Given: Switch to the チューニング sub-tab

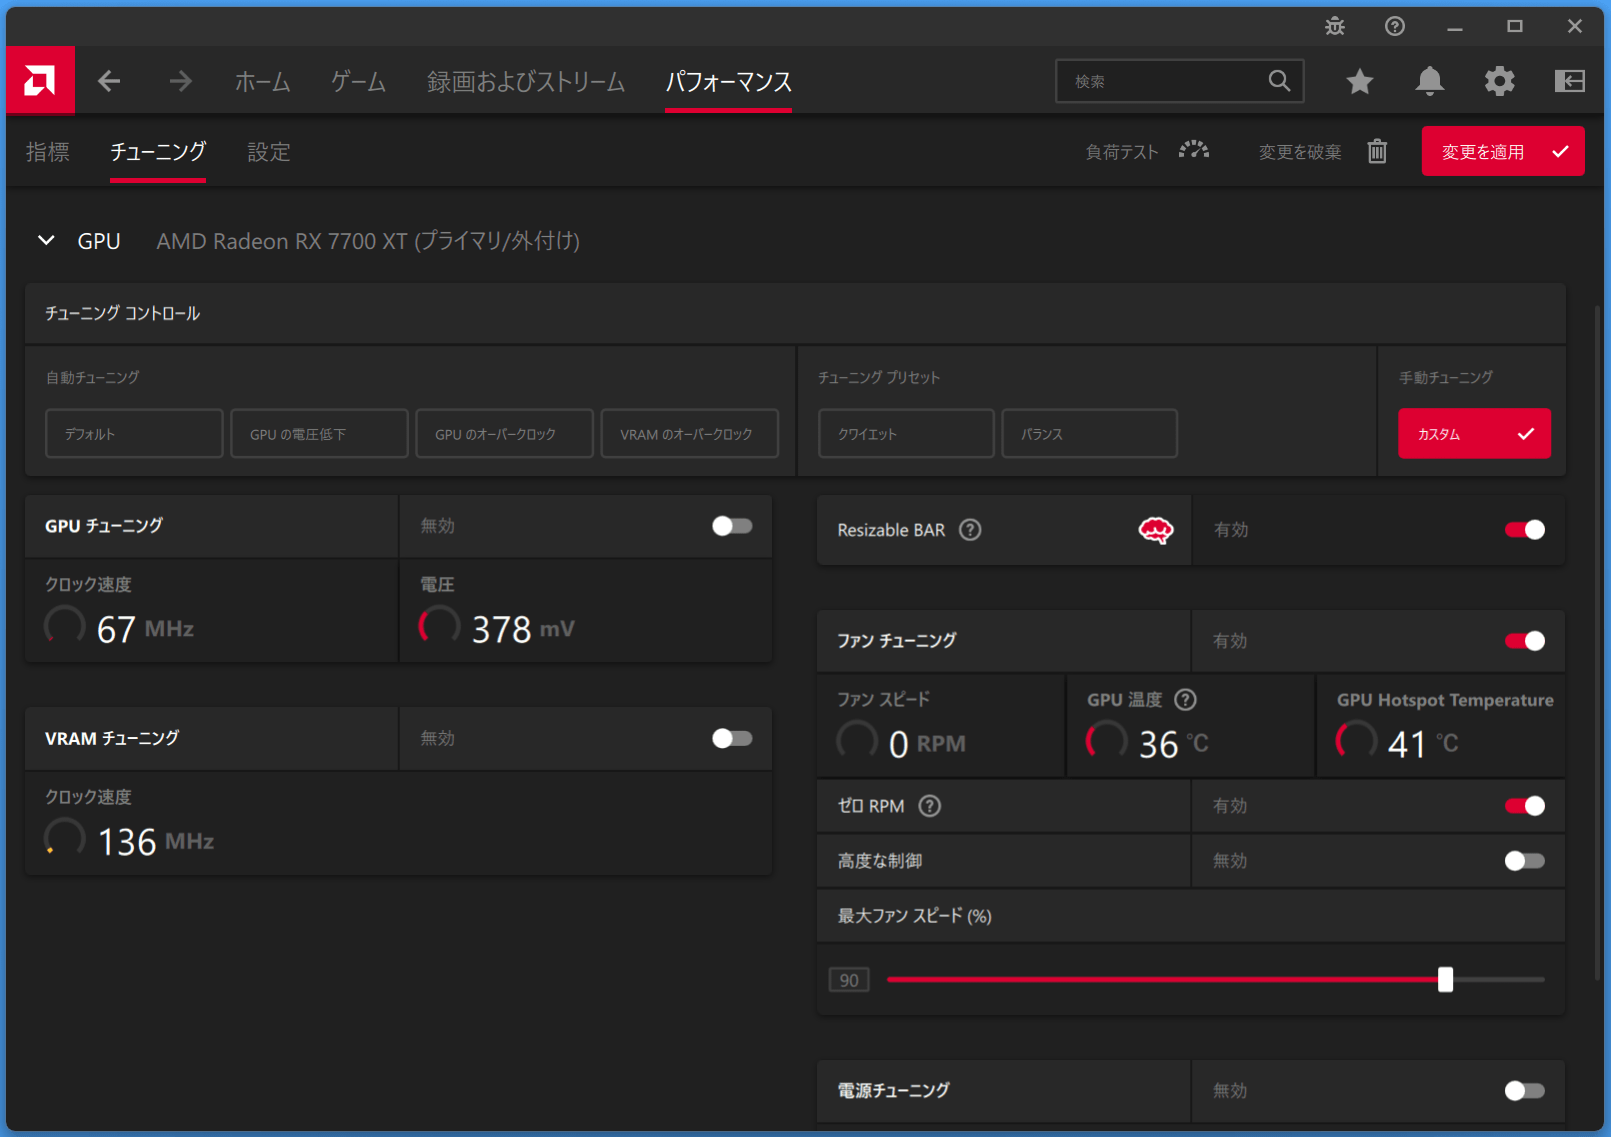Looking at the screenshot, I should click(x=158, y=152).
